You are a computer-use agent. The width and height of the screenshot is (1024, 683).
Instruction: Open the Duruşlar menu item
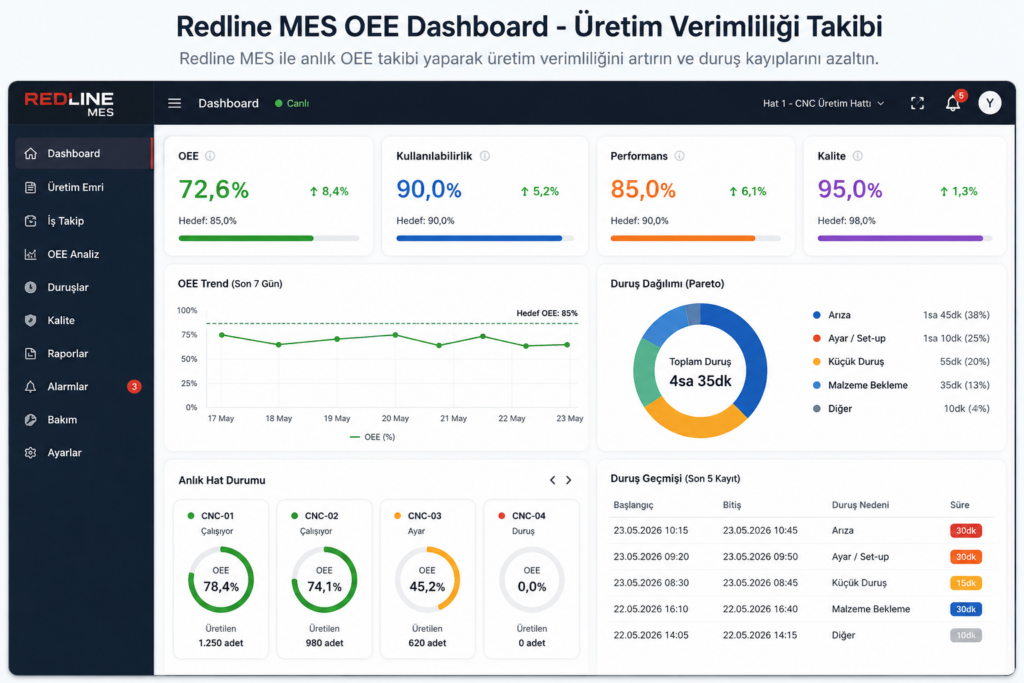(83, 287)
